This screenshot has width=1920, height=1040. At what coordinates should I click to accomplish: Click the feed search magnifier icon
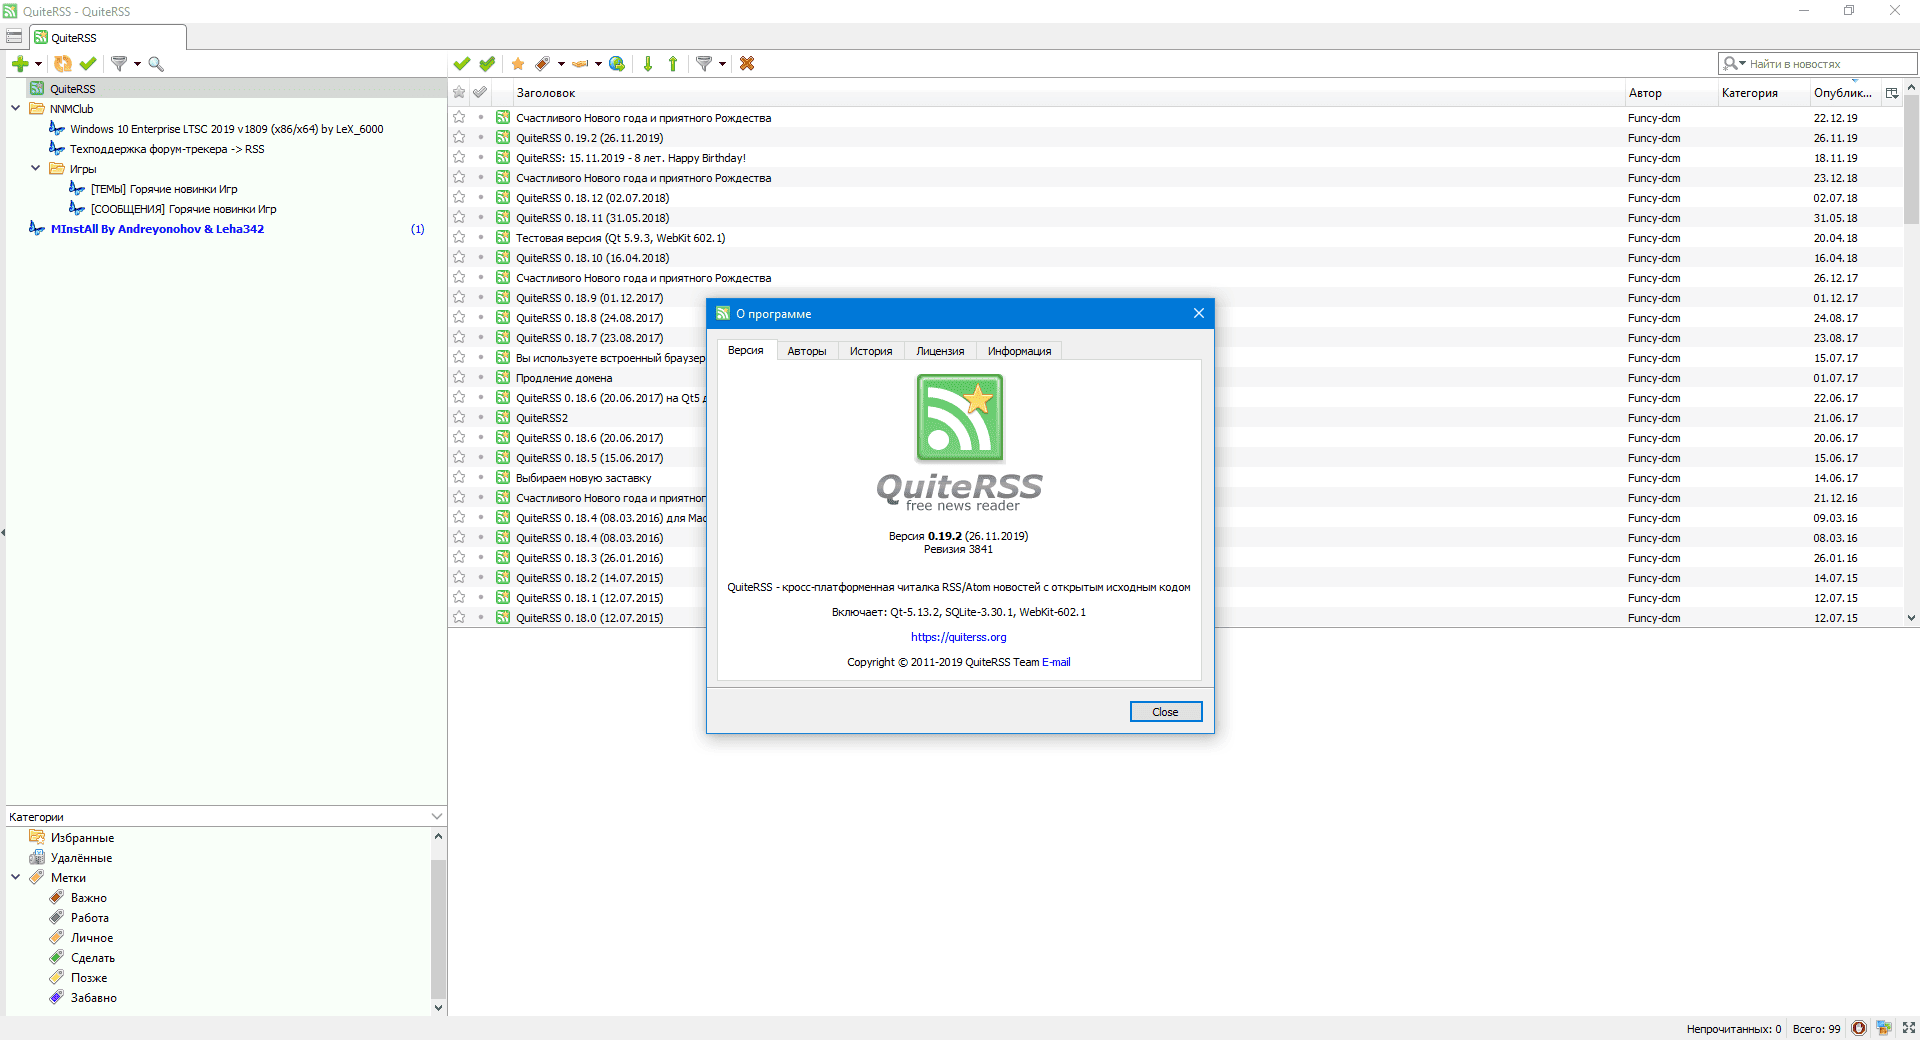click(156, 64)
